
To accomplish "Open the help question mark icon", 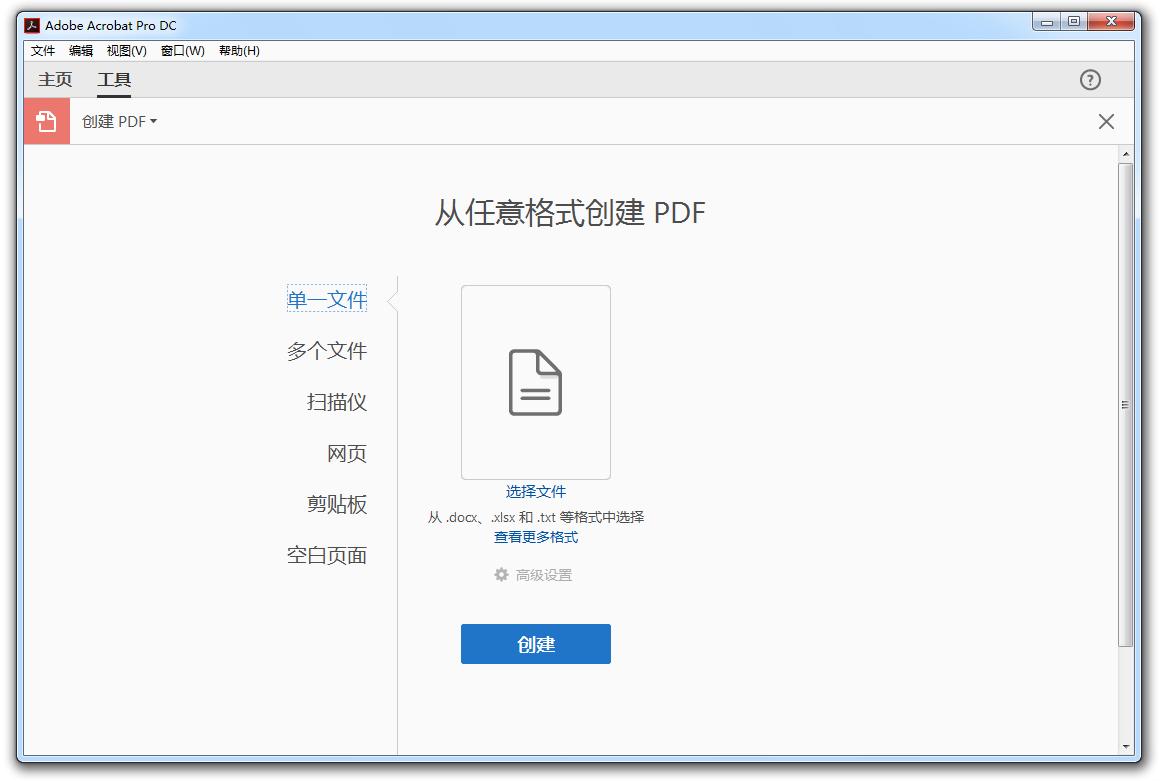I will coord(1089,80).
